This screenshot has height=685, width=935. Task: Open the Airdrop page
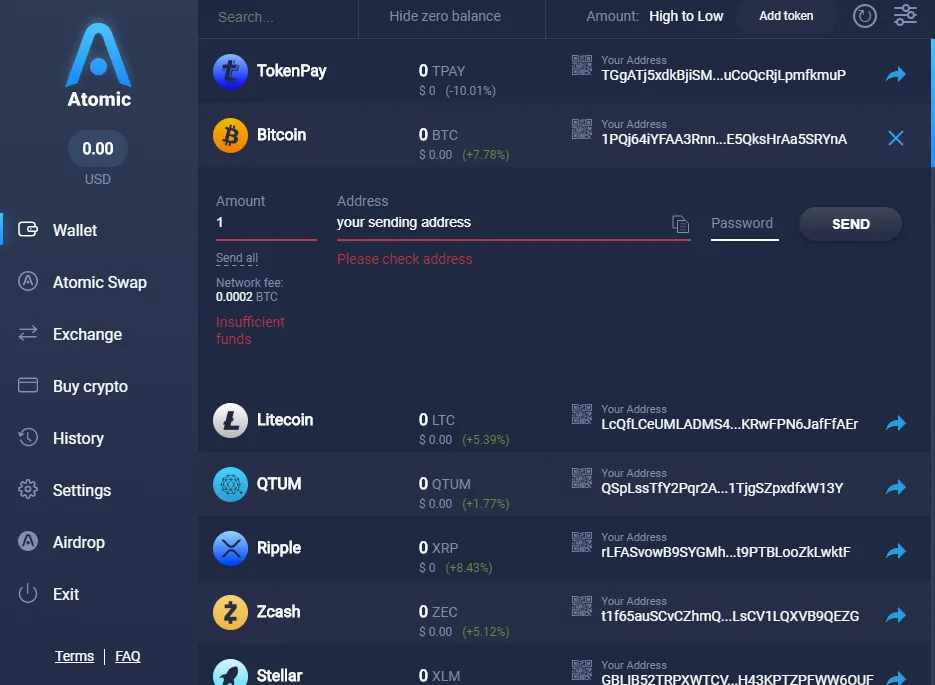tap(79, 542)
